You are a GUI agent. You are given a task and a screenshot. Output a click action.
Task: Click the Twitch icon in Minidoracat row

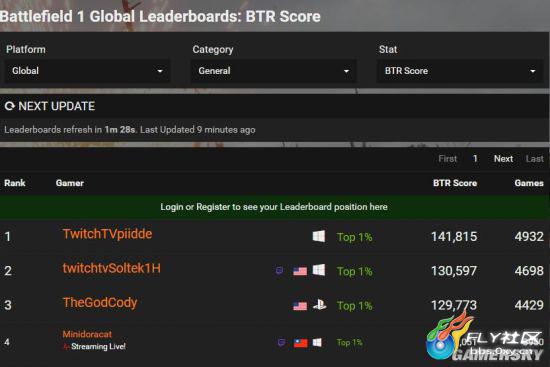[281, 342]
